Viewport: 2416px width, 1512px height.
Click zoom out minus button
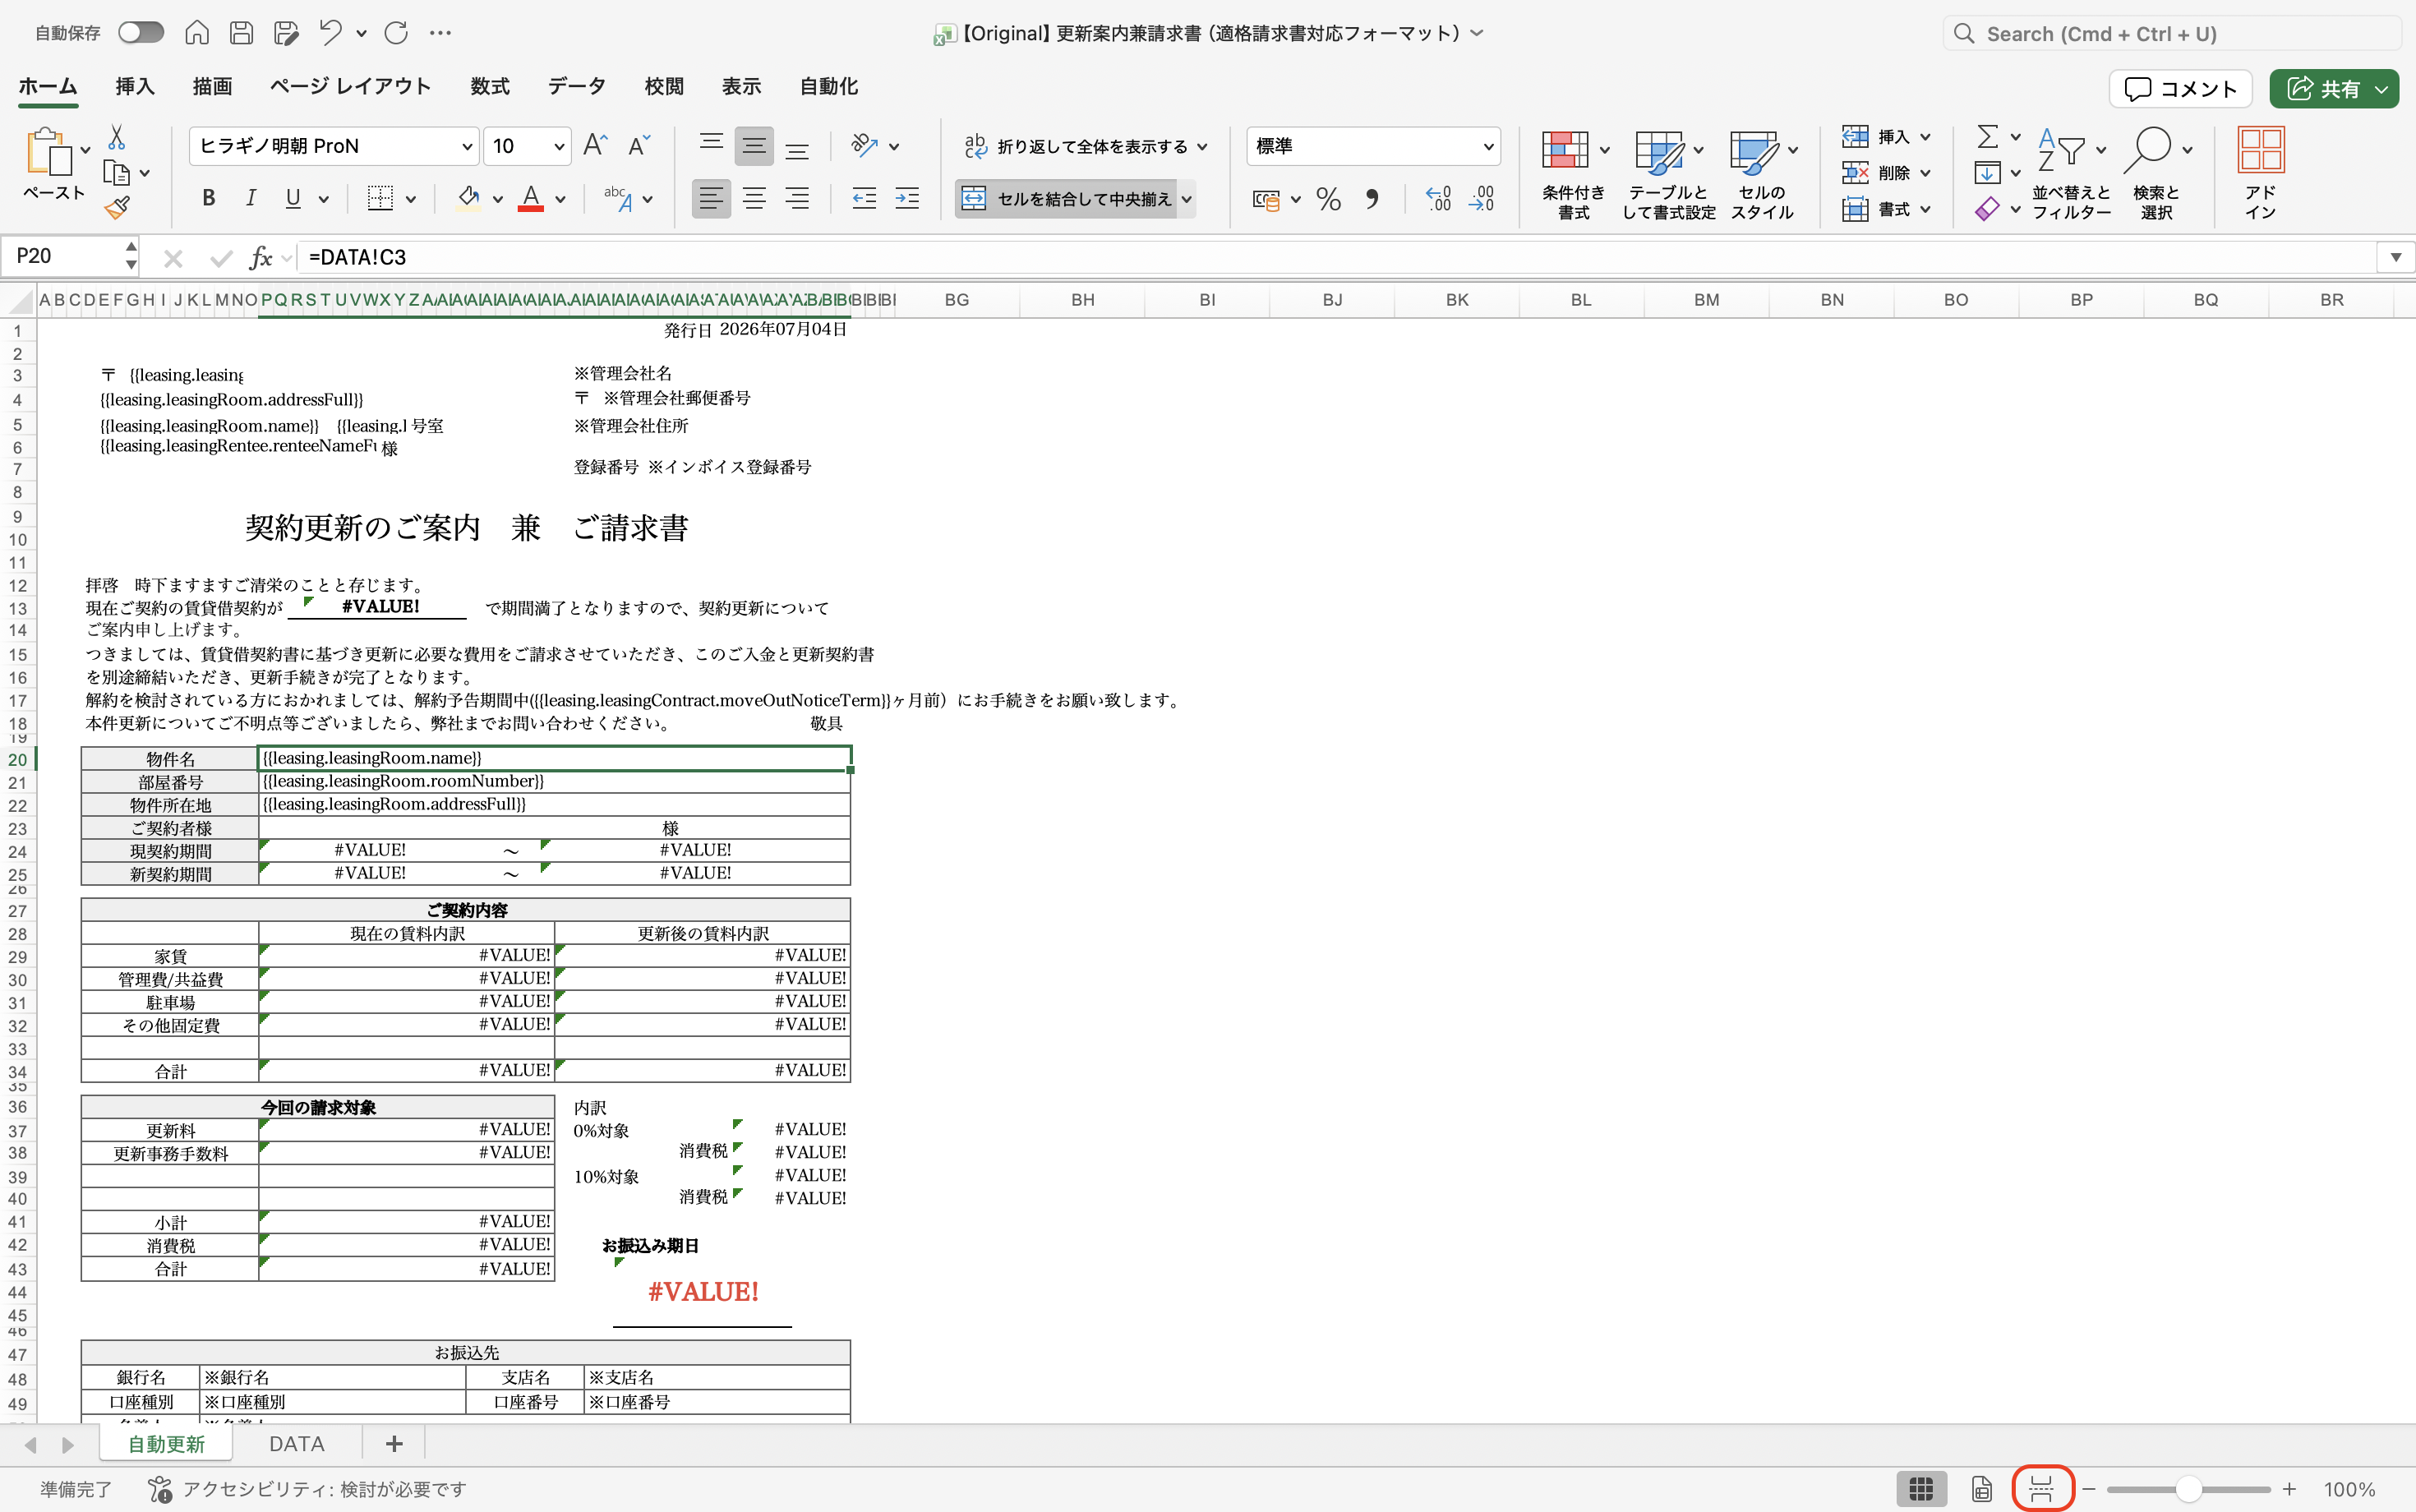click(2089, 1489)
